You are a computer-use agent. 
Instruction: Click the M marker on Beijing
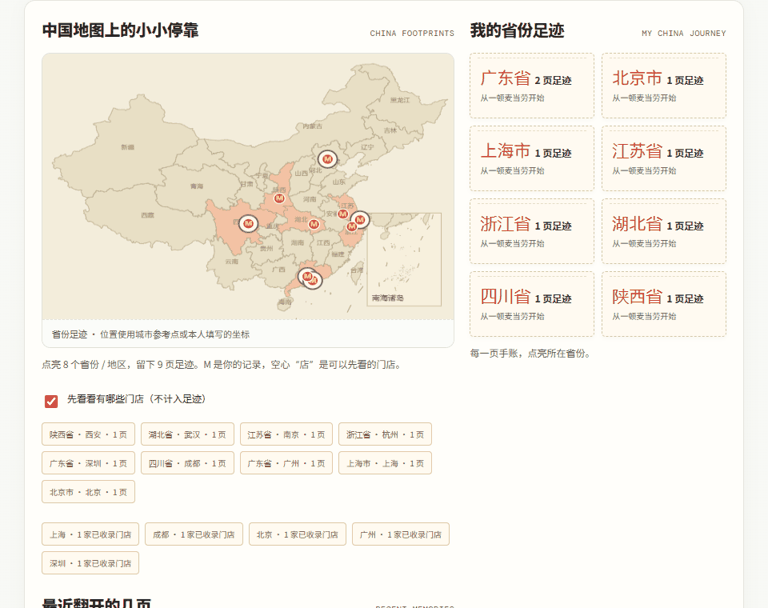coord(328,159)
